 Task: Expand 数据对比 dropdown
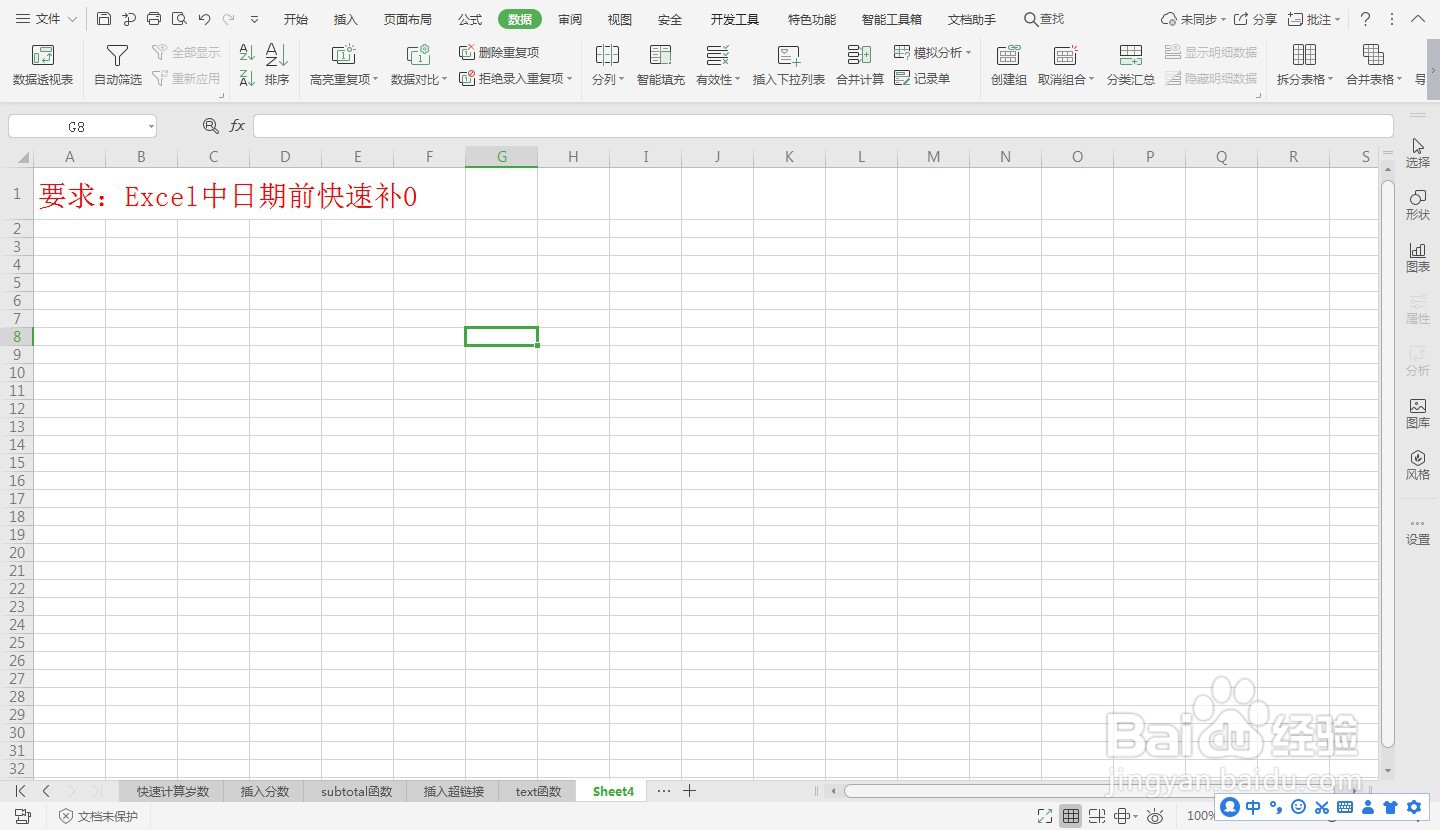tap(445, 80)
